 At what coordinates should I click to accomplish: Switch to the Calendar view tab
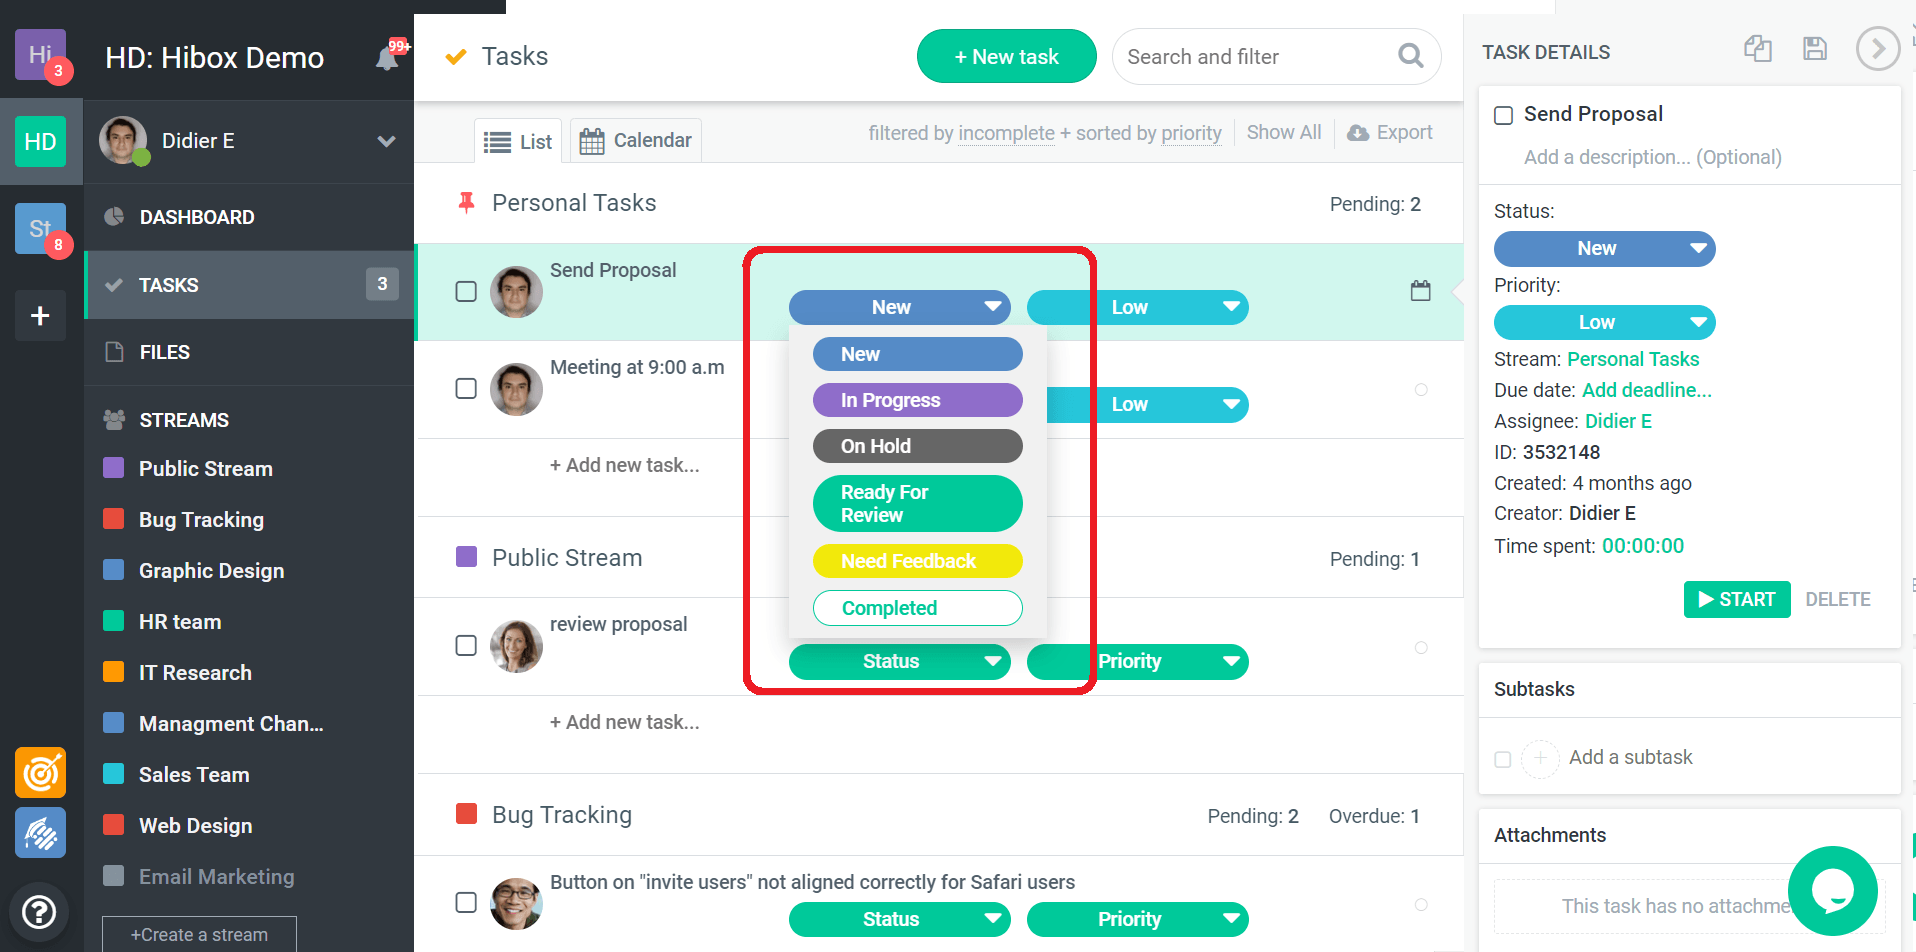tap(636, 141)
